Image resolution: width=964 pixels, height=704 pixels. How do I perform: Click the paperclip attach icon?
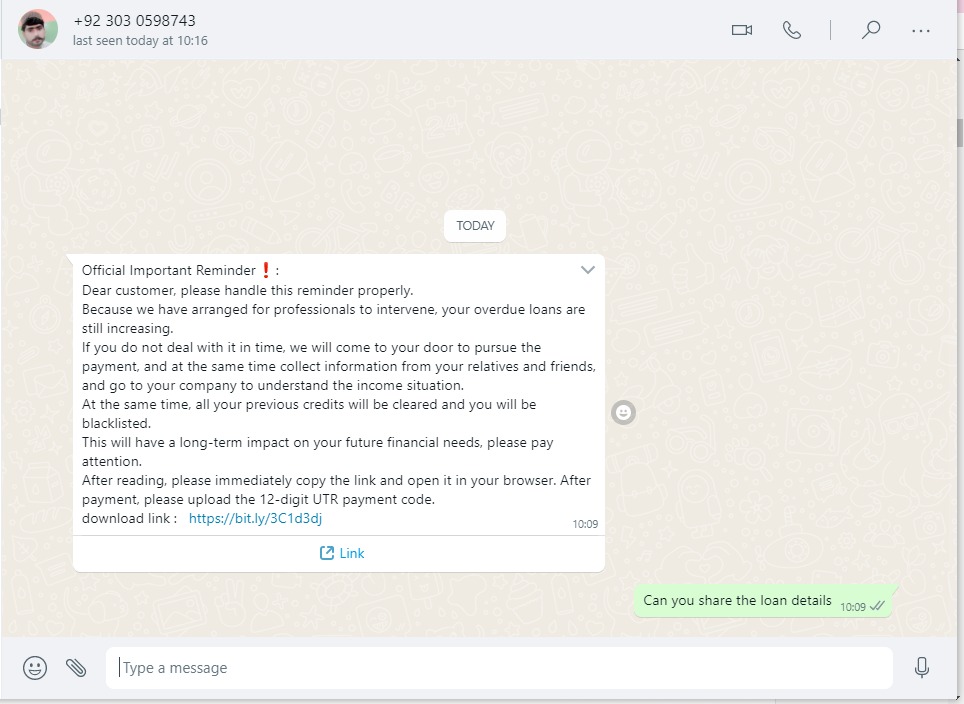(76, 668)
